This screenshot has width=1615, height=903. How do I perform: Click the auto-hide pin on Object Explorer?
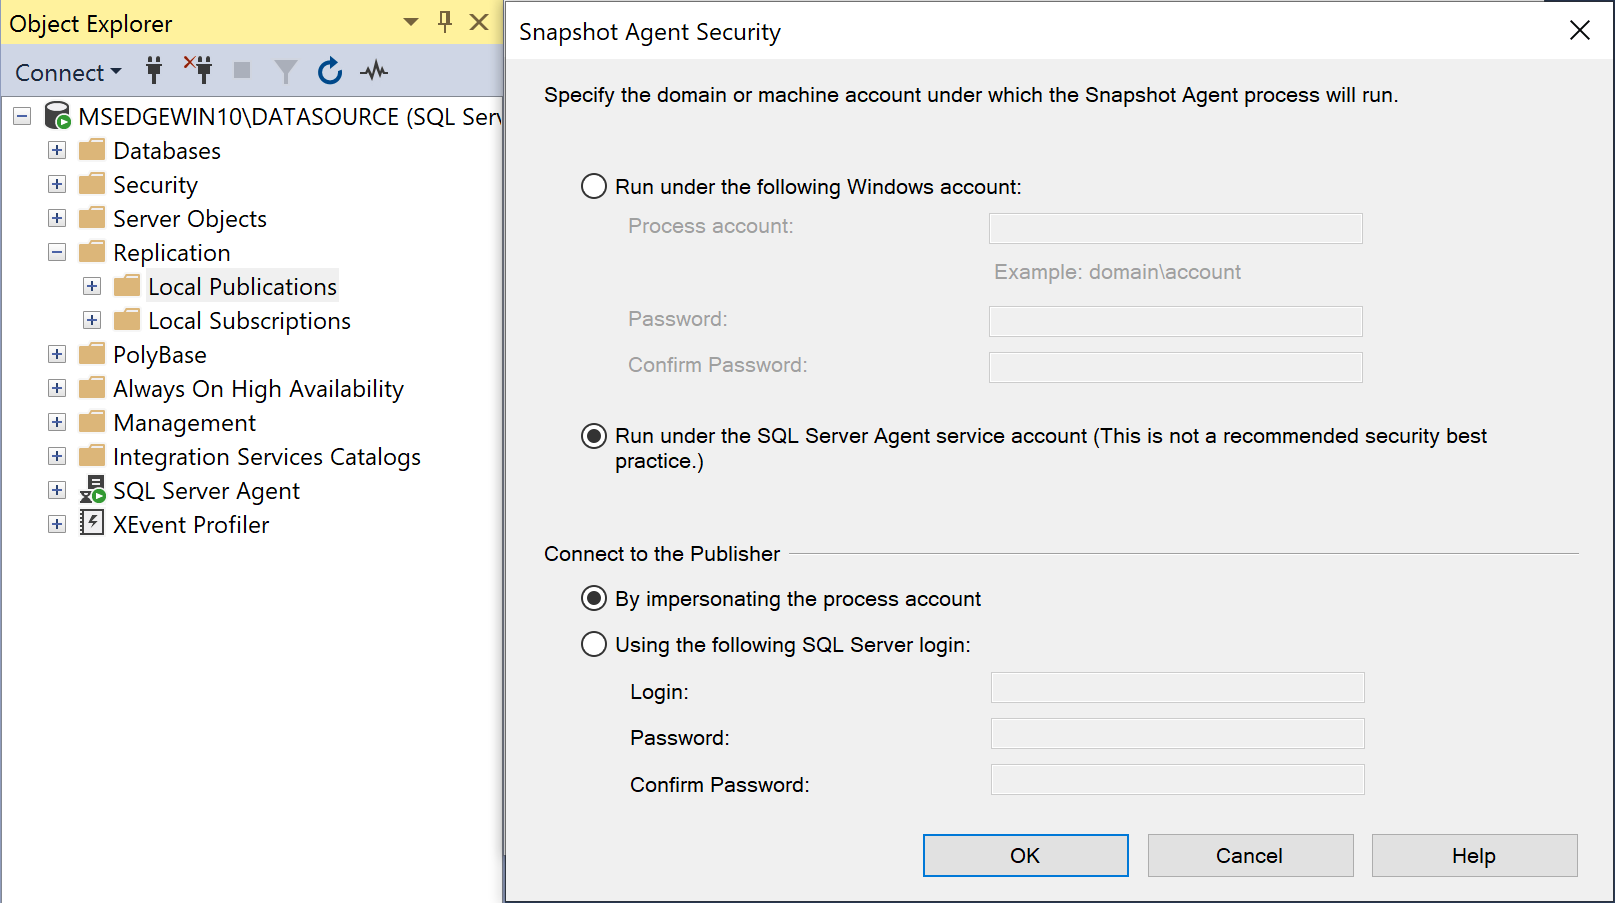pyautogui.click(x=444, y=22)
